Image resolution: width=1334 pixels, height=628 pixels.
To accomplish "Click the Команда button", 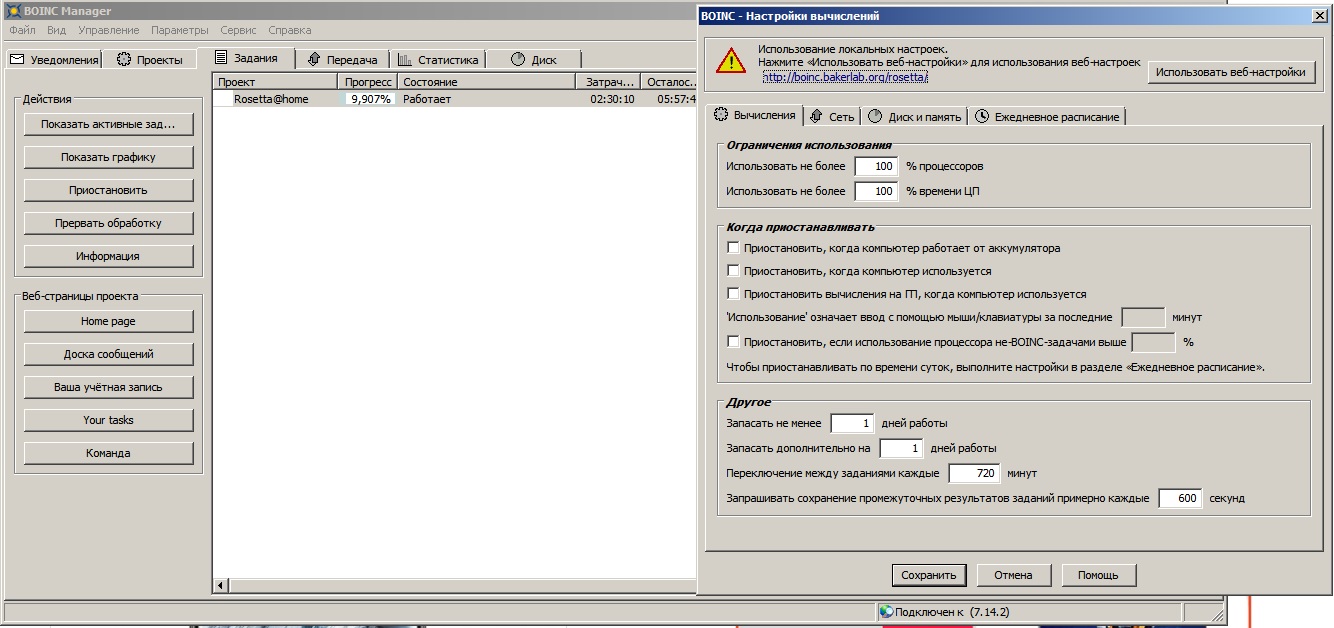I will [108, 453].
